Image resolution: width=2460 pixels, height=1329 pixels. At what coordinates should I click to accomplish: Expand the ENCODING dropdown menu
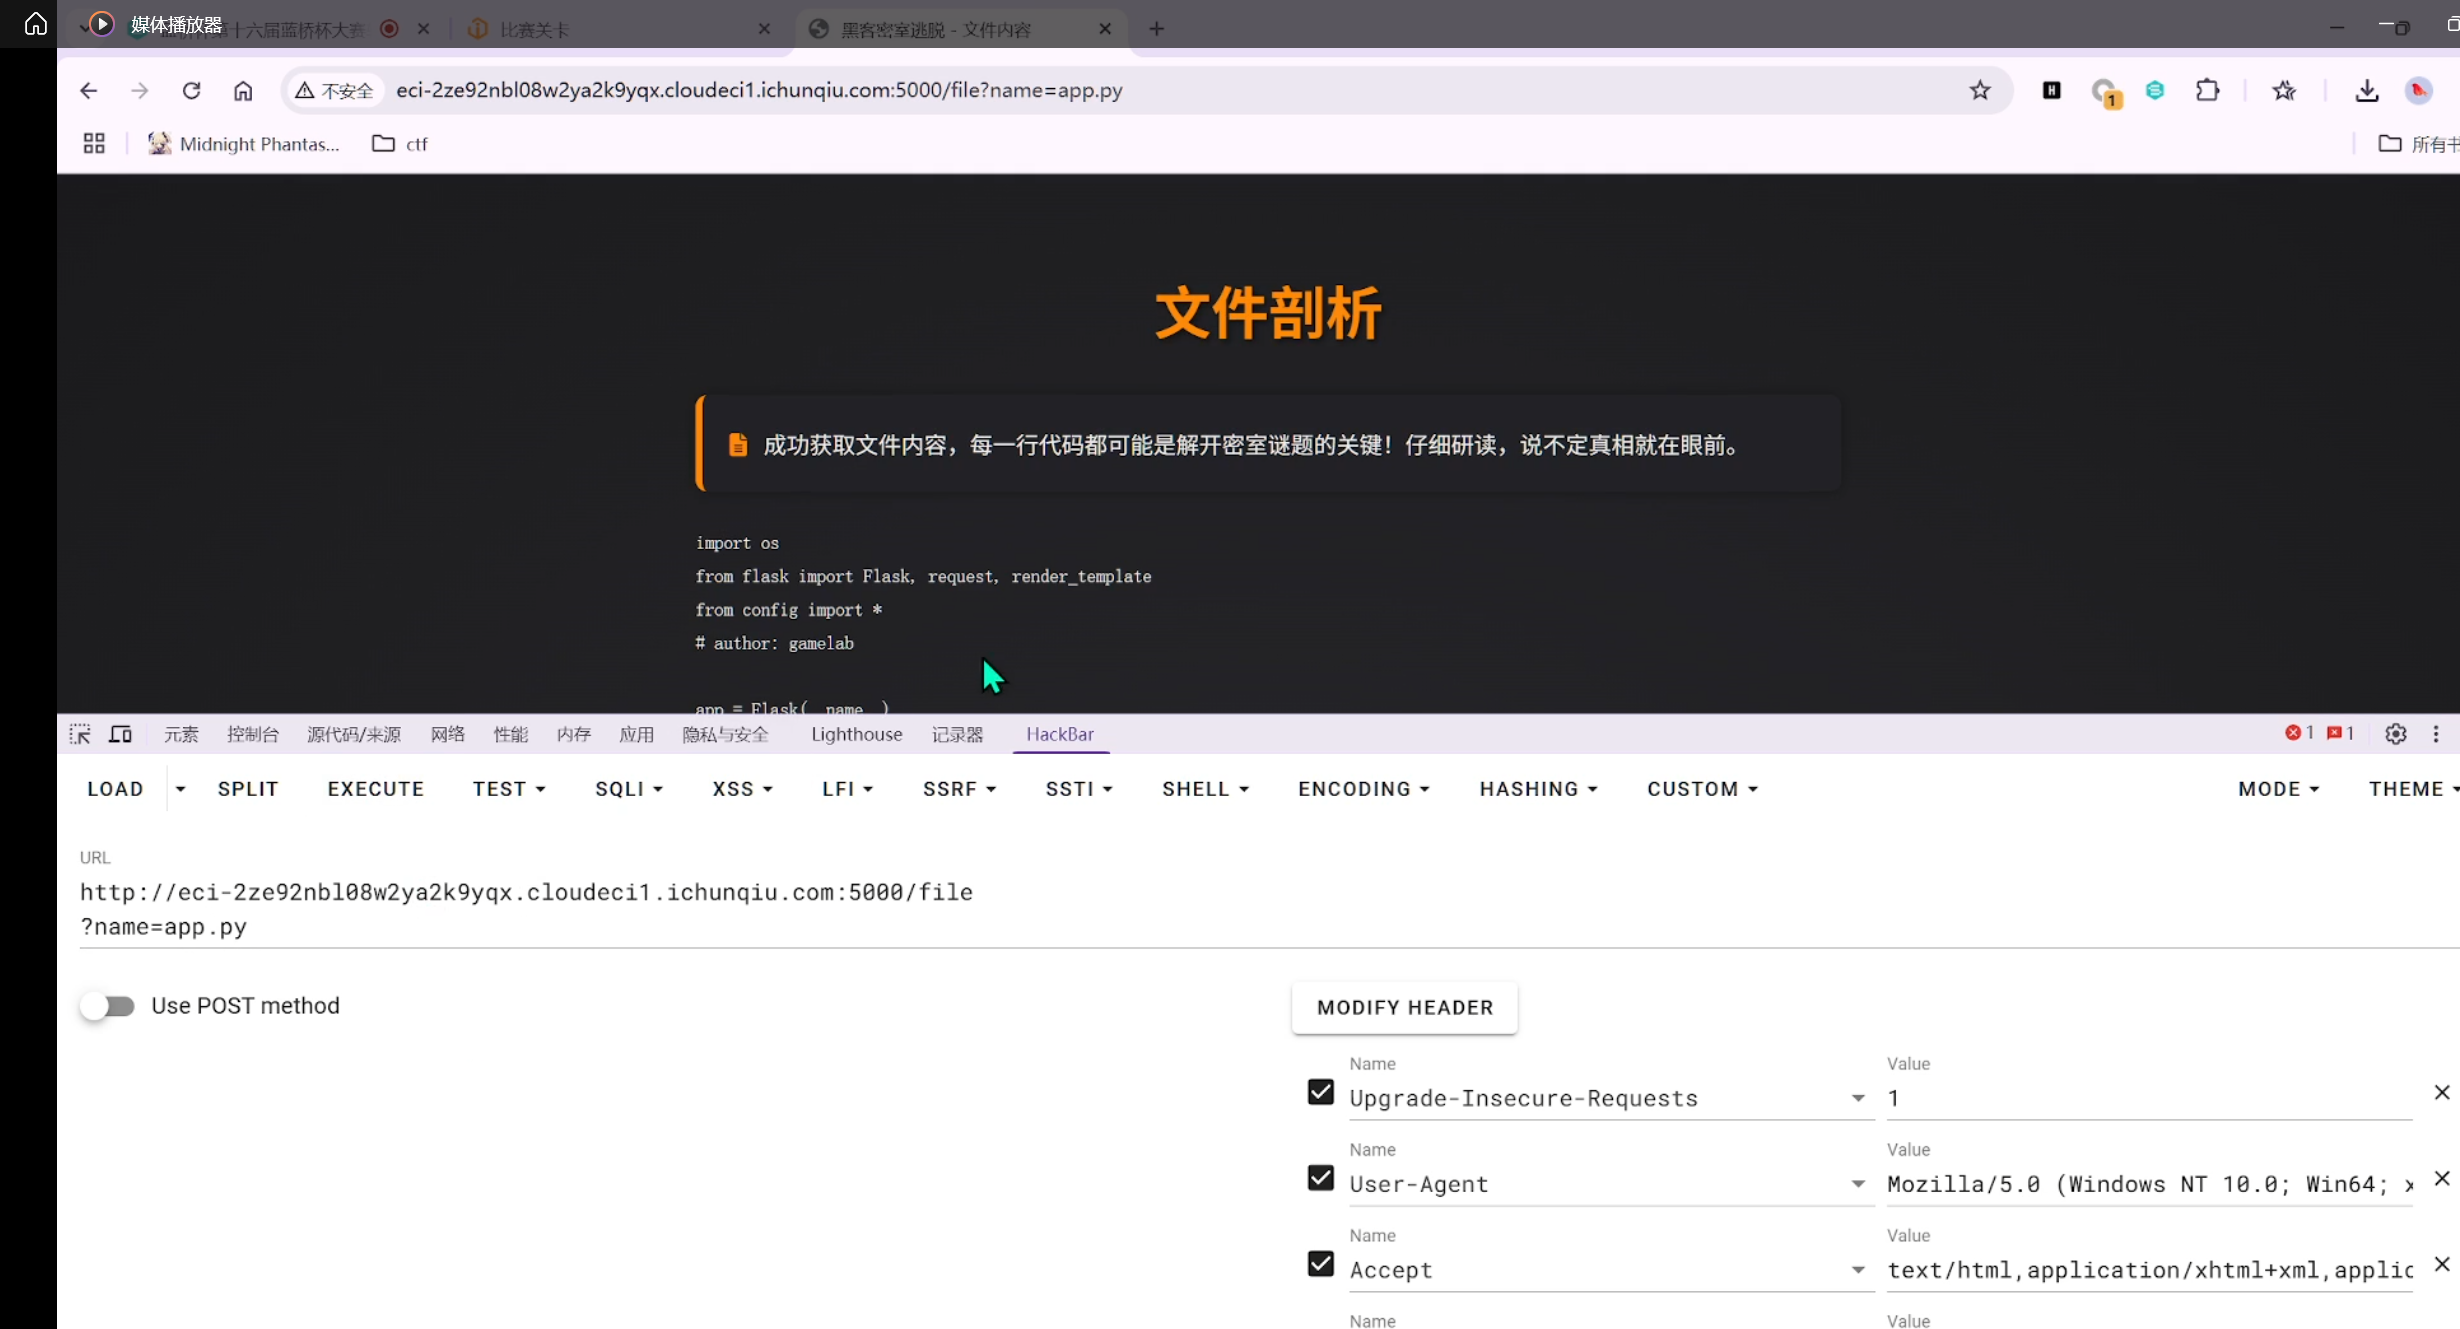pos(1364,789)
